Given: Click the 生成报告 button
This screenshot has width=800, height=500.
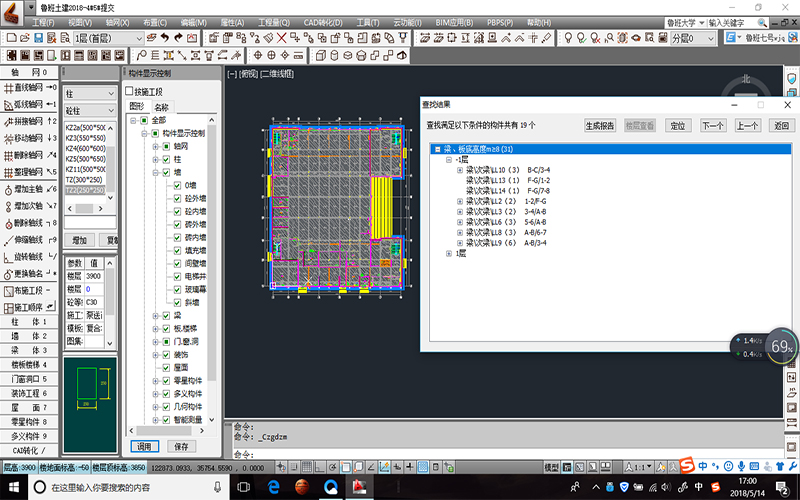Looking at the screenshot, I should [x=600, y=126].
